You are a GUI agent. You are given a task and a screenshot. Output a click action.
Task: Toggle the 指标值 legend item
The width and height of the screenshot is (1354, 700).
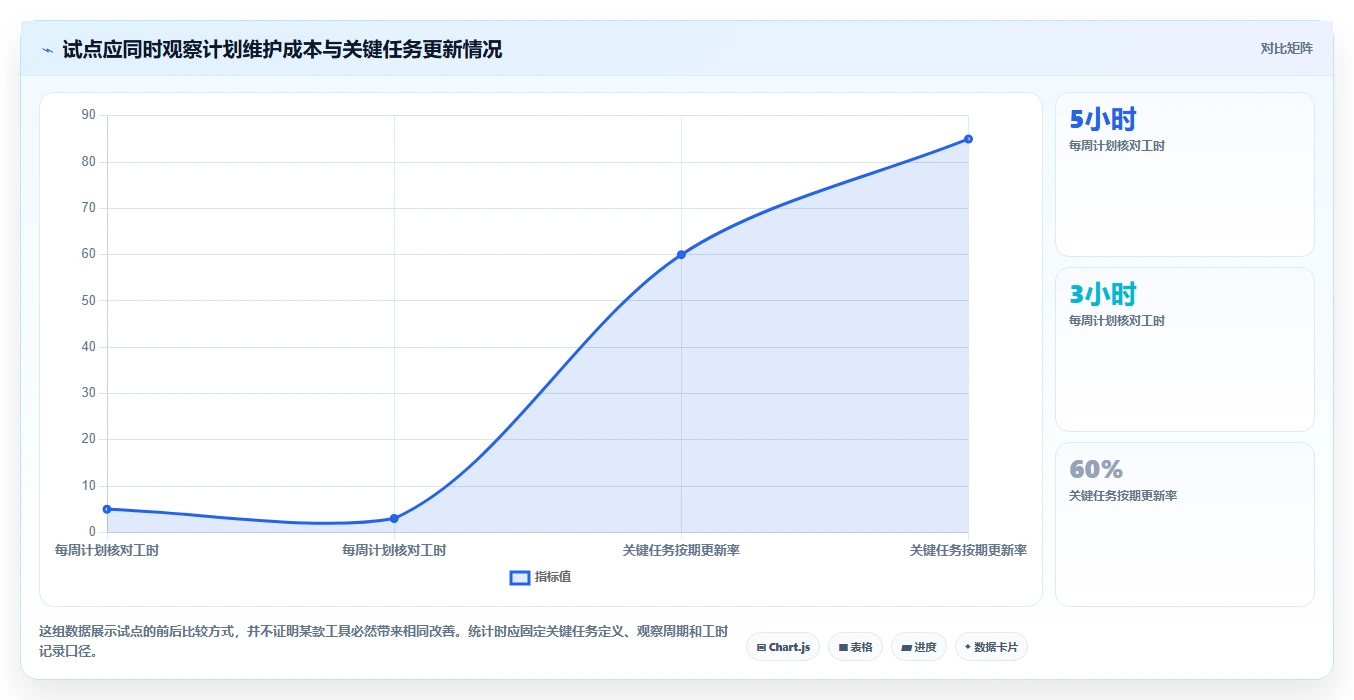(x=540, y=577)
